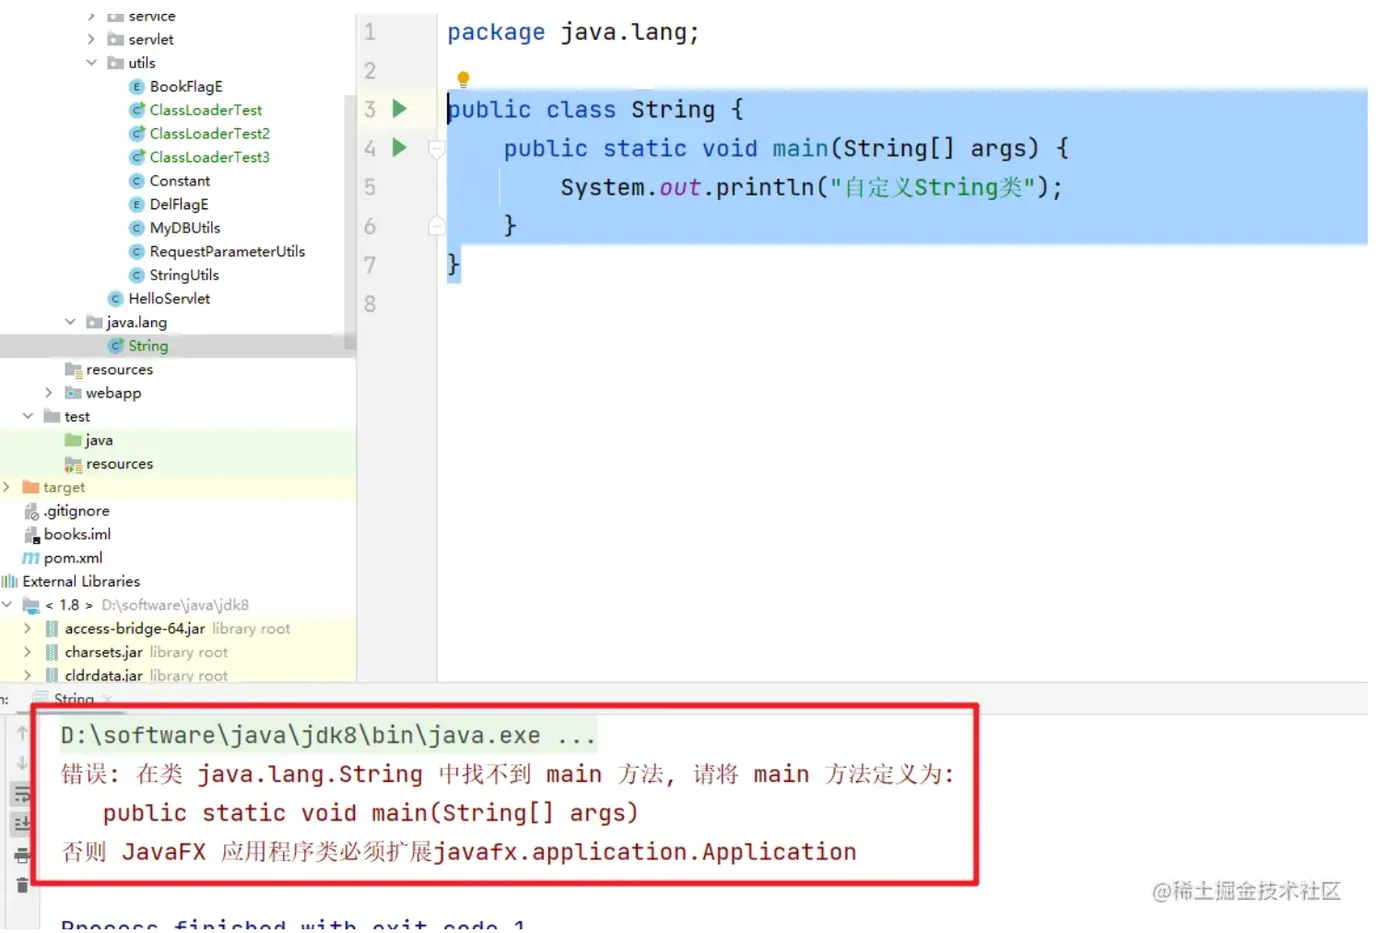The width and height of the screenshot is (1400, 933).
Task: Collapse the java.lang package
Action: point(70,322)
